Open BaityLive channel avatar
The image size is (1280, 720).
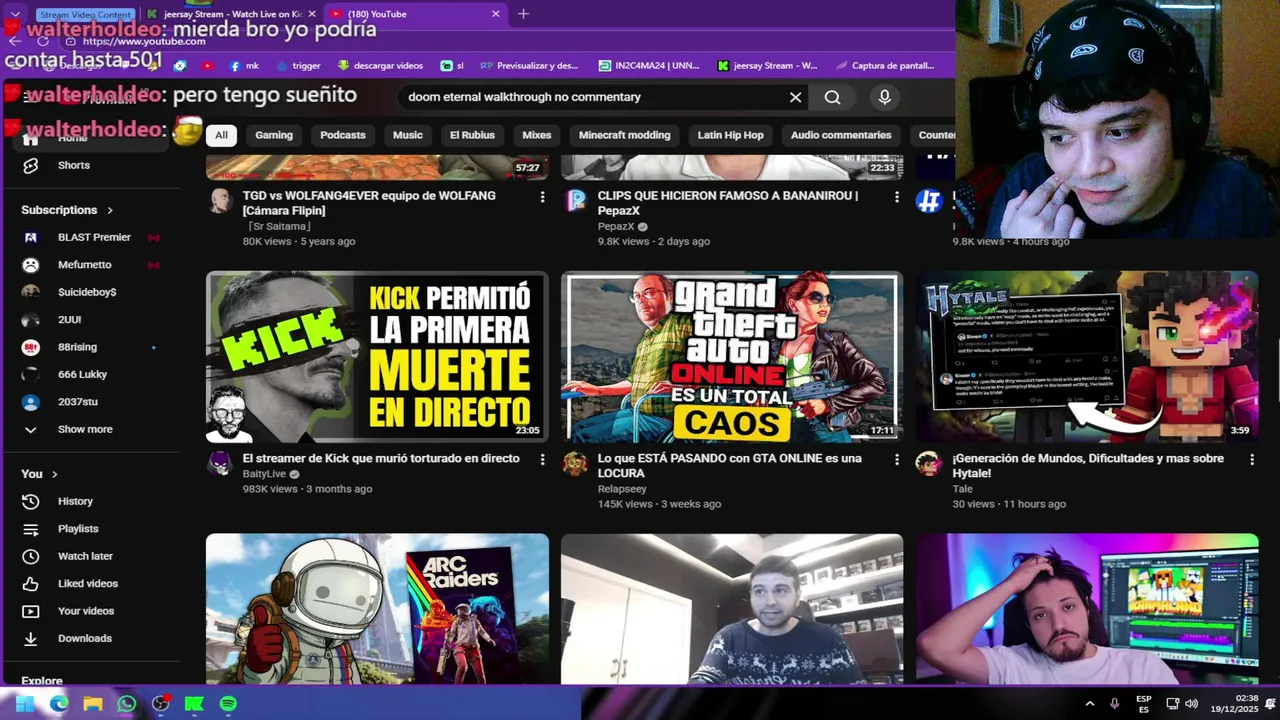(x=220, y=463)
